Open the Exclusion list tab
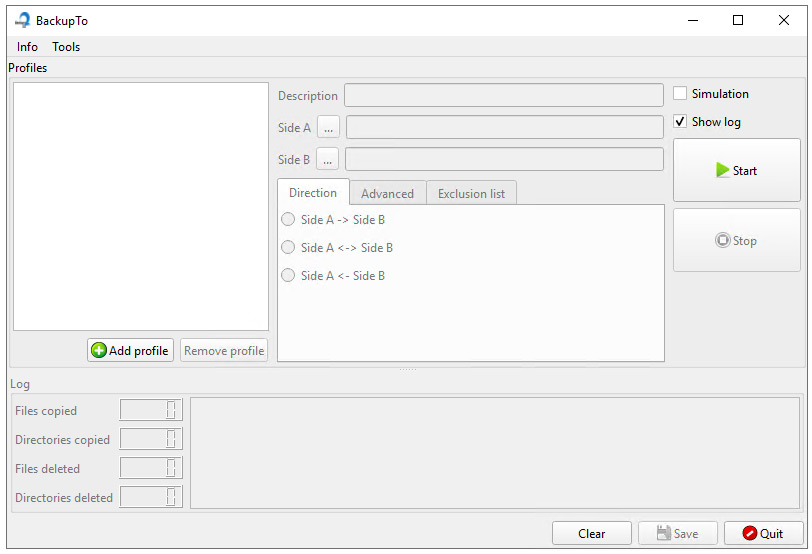812x554 pixels. (471, 194)
